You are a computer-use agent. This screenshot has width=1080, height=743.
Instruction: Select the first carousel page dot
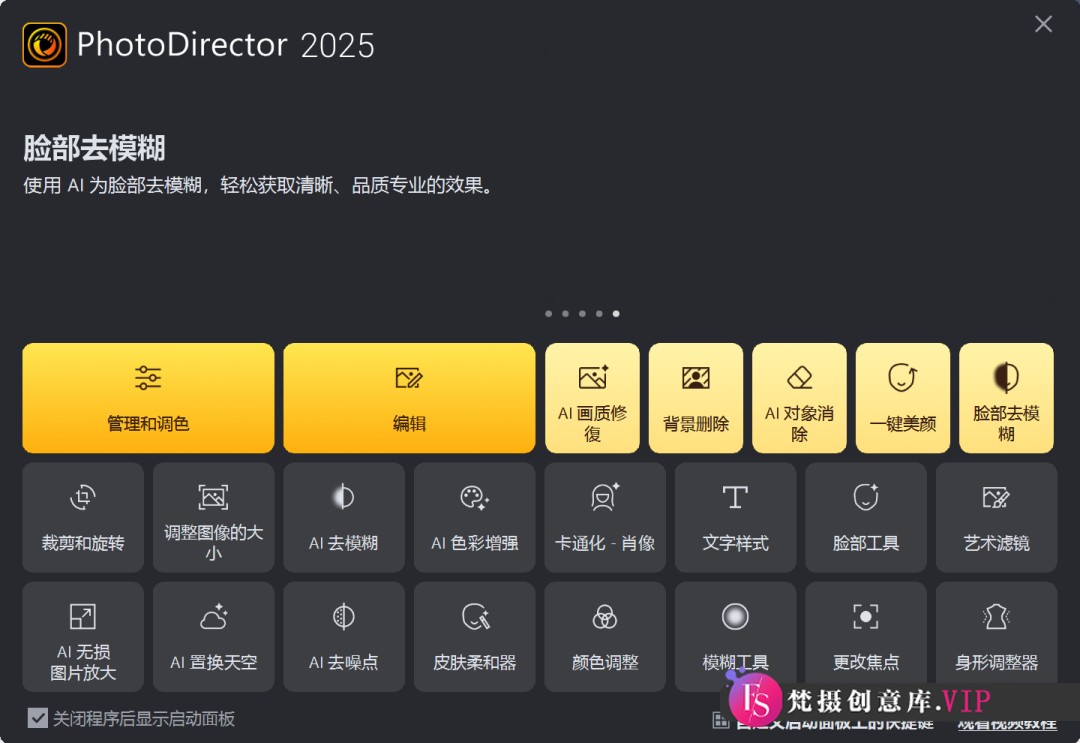pyautogui.click(x=548, y=313)
